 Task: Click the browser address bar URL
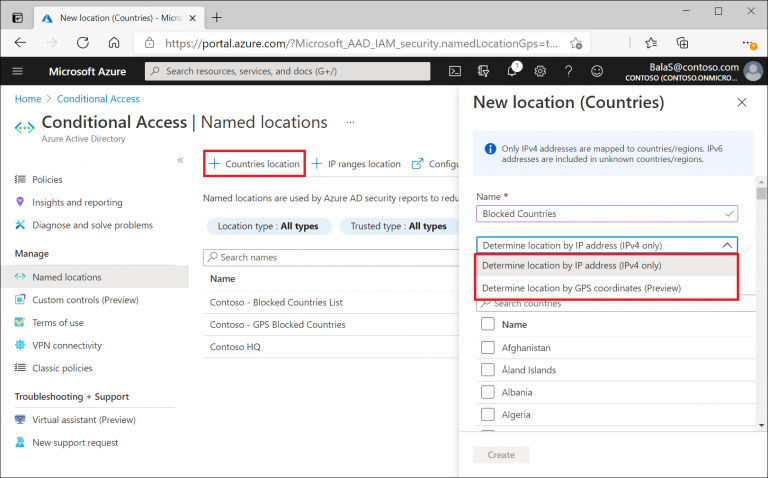[361, 44]
